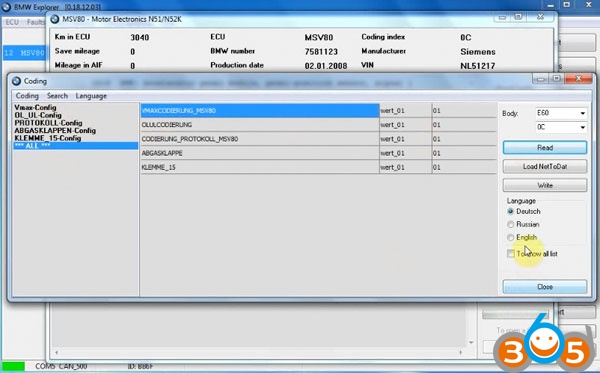Click the BMW number value 7581123
The height and width of the screenshot is (373, 600).
pyautogui.click(x=321, y=52)
